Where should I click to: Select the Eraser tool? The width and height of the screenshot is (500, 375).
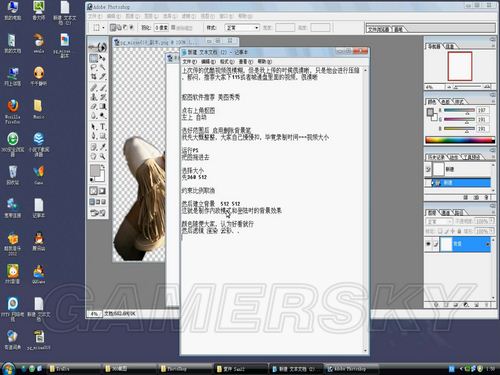(94, 107)
